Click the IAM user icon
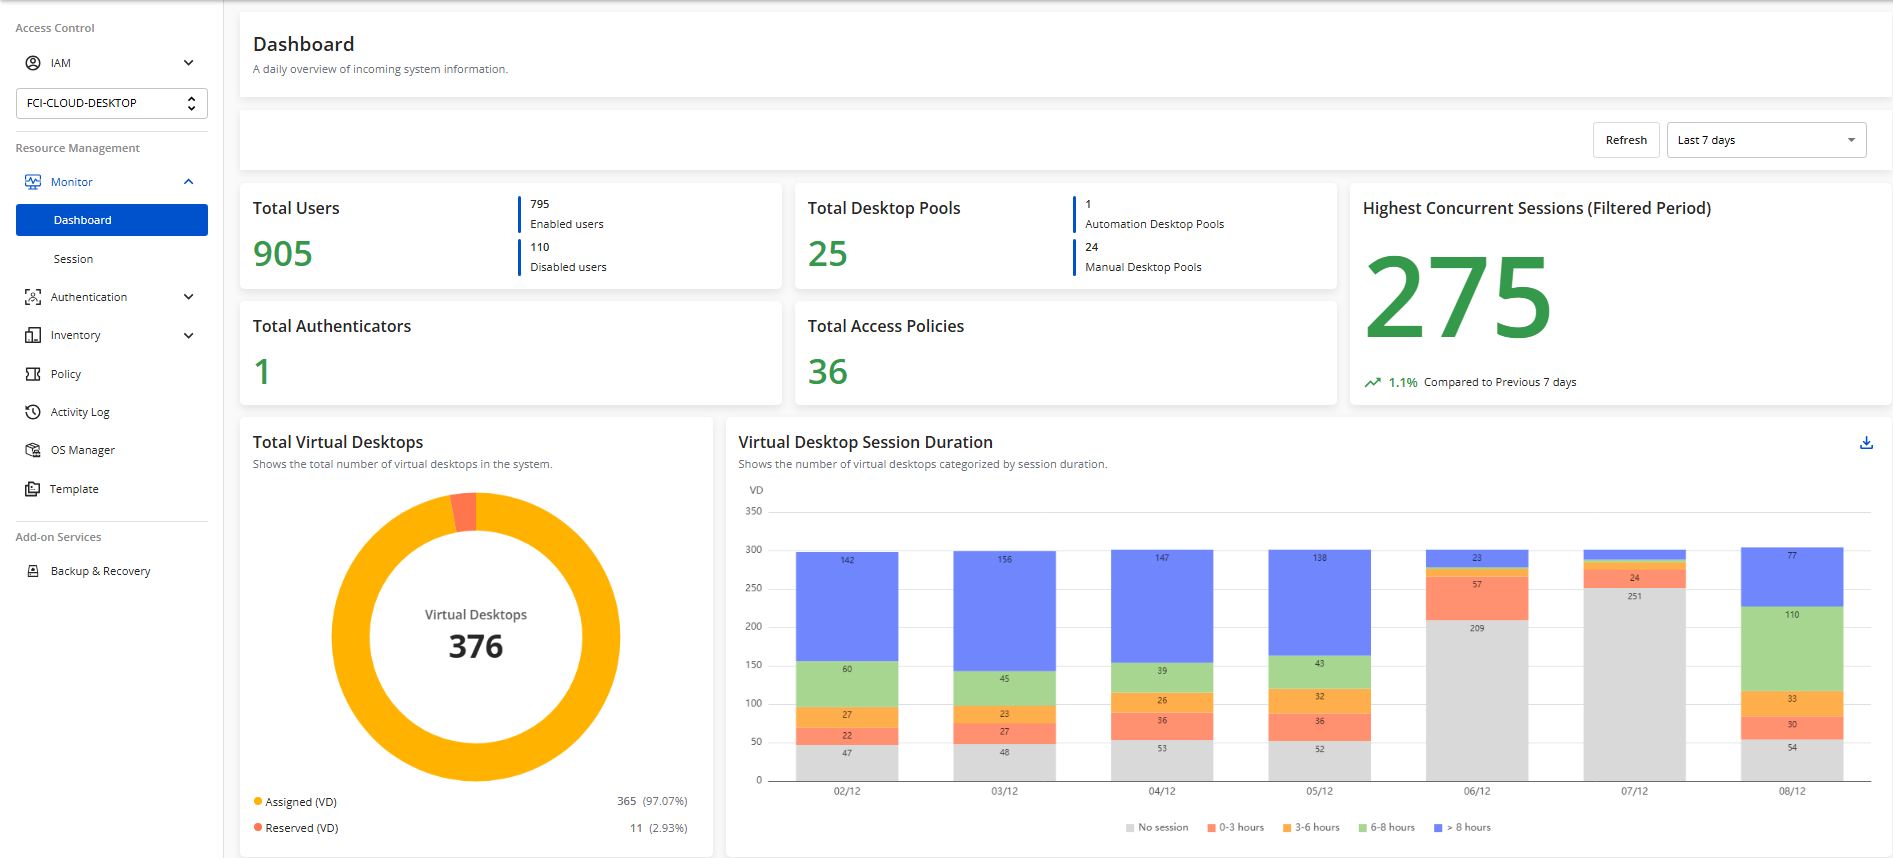The height and width of the screenshot is (858, 1893). coord(33,63)
